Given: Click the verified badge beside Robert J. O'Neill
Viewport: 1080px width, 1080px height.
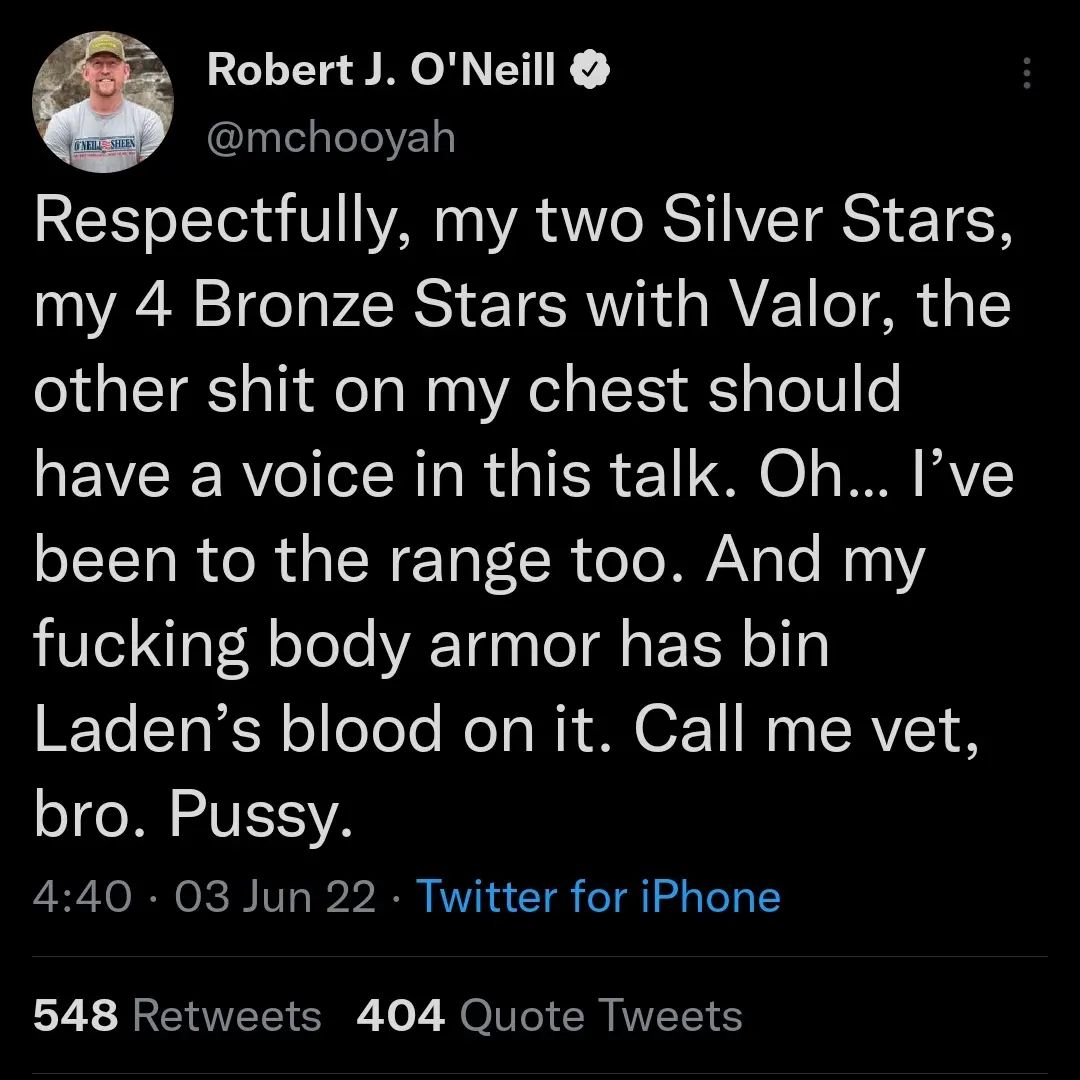Looking at the screenshot, I should 590,70.
